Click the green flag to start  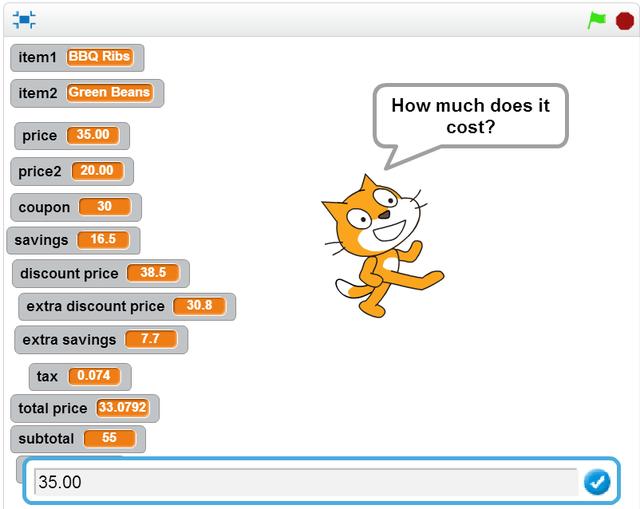point(596,20)
